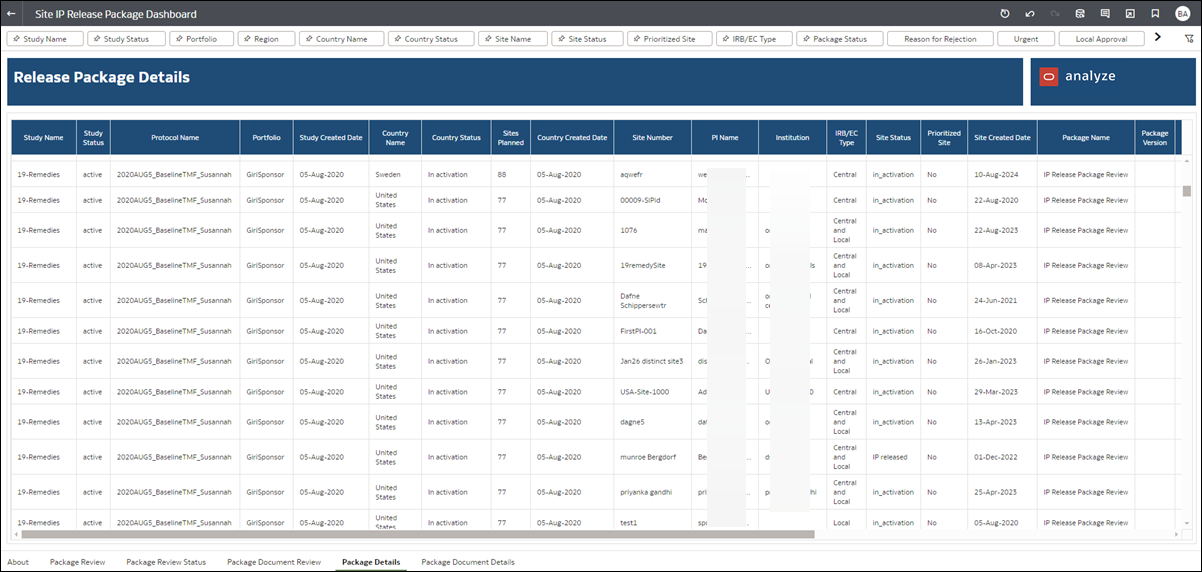Click the Protocol Name column header
The image size is (1202, 572).
(175, 138)
